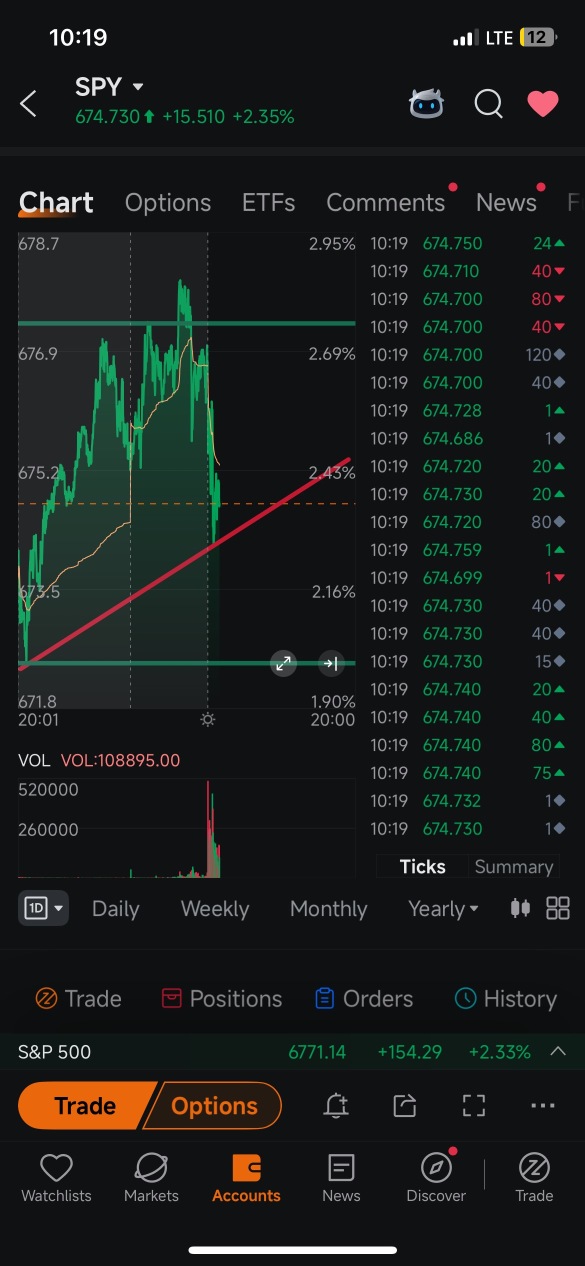The image size is (585, 1266).
Task: Open News in bottom navigation
Action: tap(341, 1178)
